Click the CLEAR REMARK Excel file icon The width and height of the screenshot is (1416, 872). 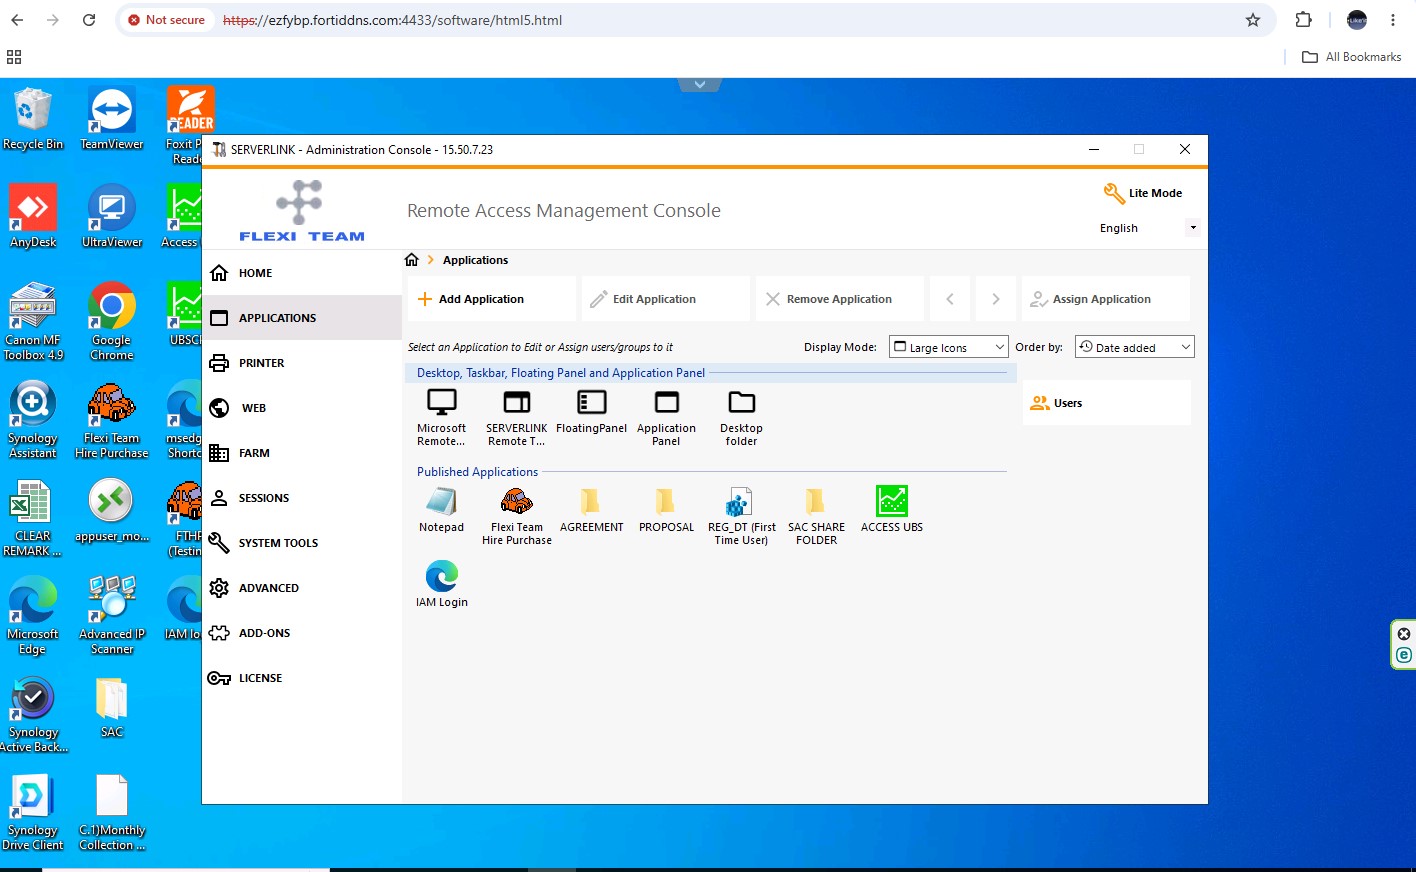[x=33, y=517]
